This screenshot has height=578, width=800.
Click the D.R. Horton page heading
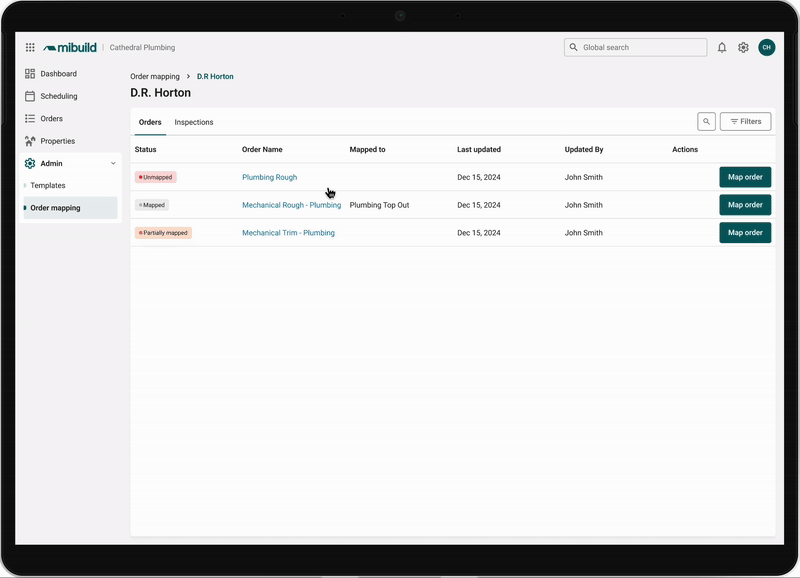tap(160, 92)
